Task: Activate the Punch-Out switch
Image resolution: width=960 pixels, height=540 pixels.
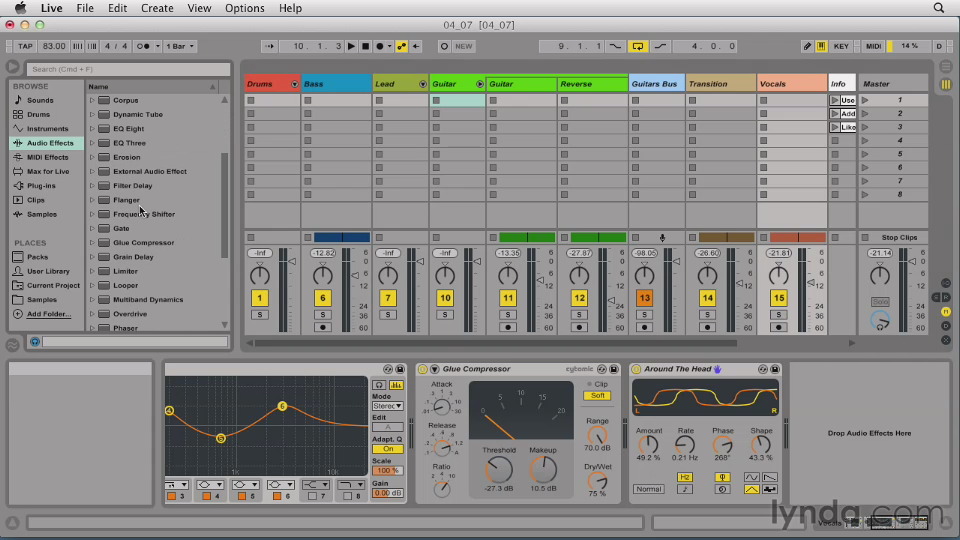Action: point(660,46)
